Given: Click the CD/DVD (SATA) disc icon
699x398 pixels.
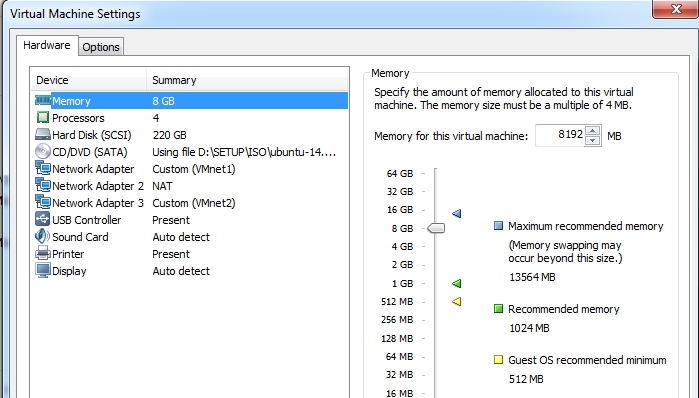Looking at the screenshot, I should (43, 152).
